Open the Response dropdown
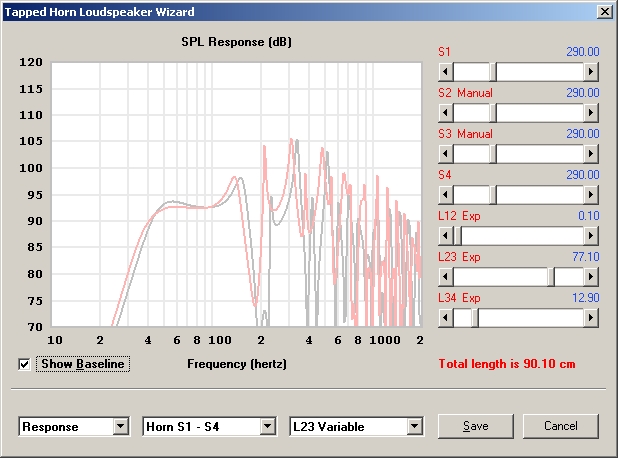Image resolution: width=618 pixels, height=458 pixels. point(121,426)
